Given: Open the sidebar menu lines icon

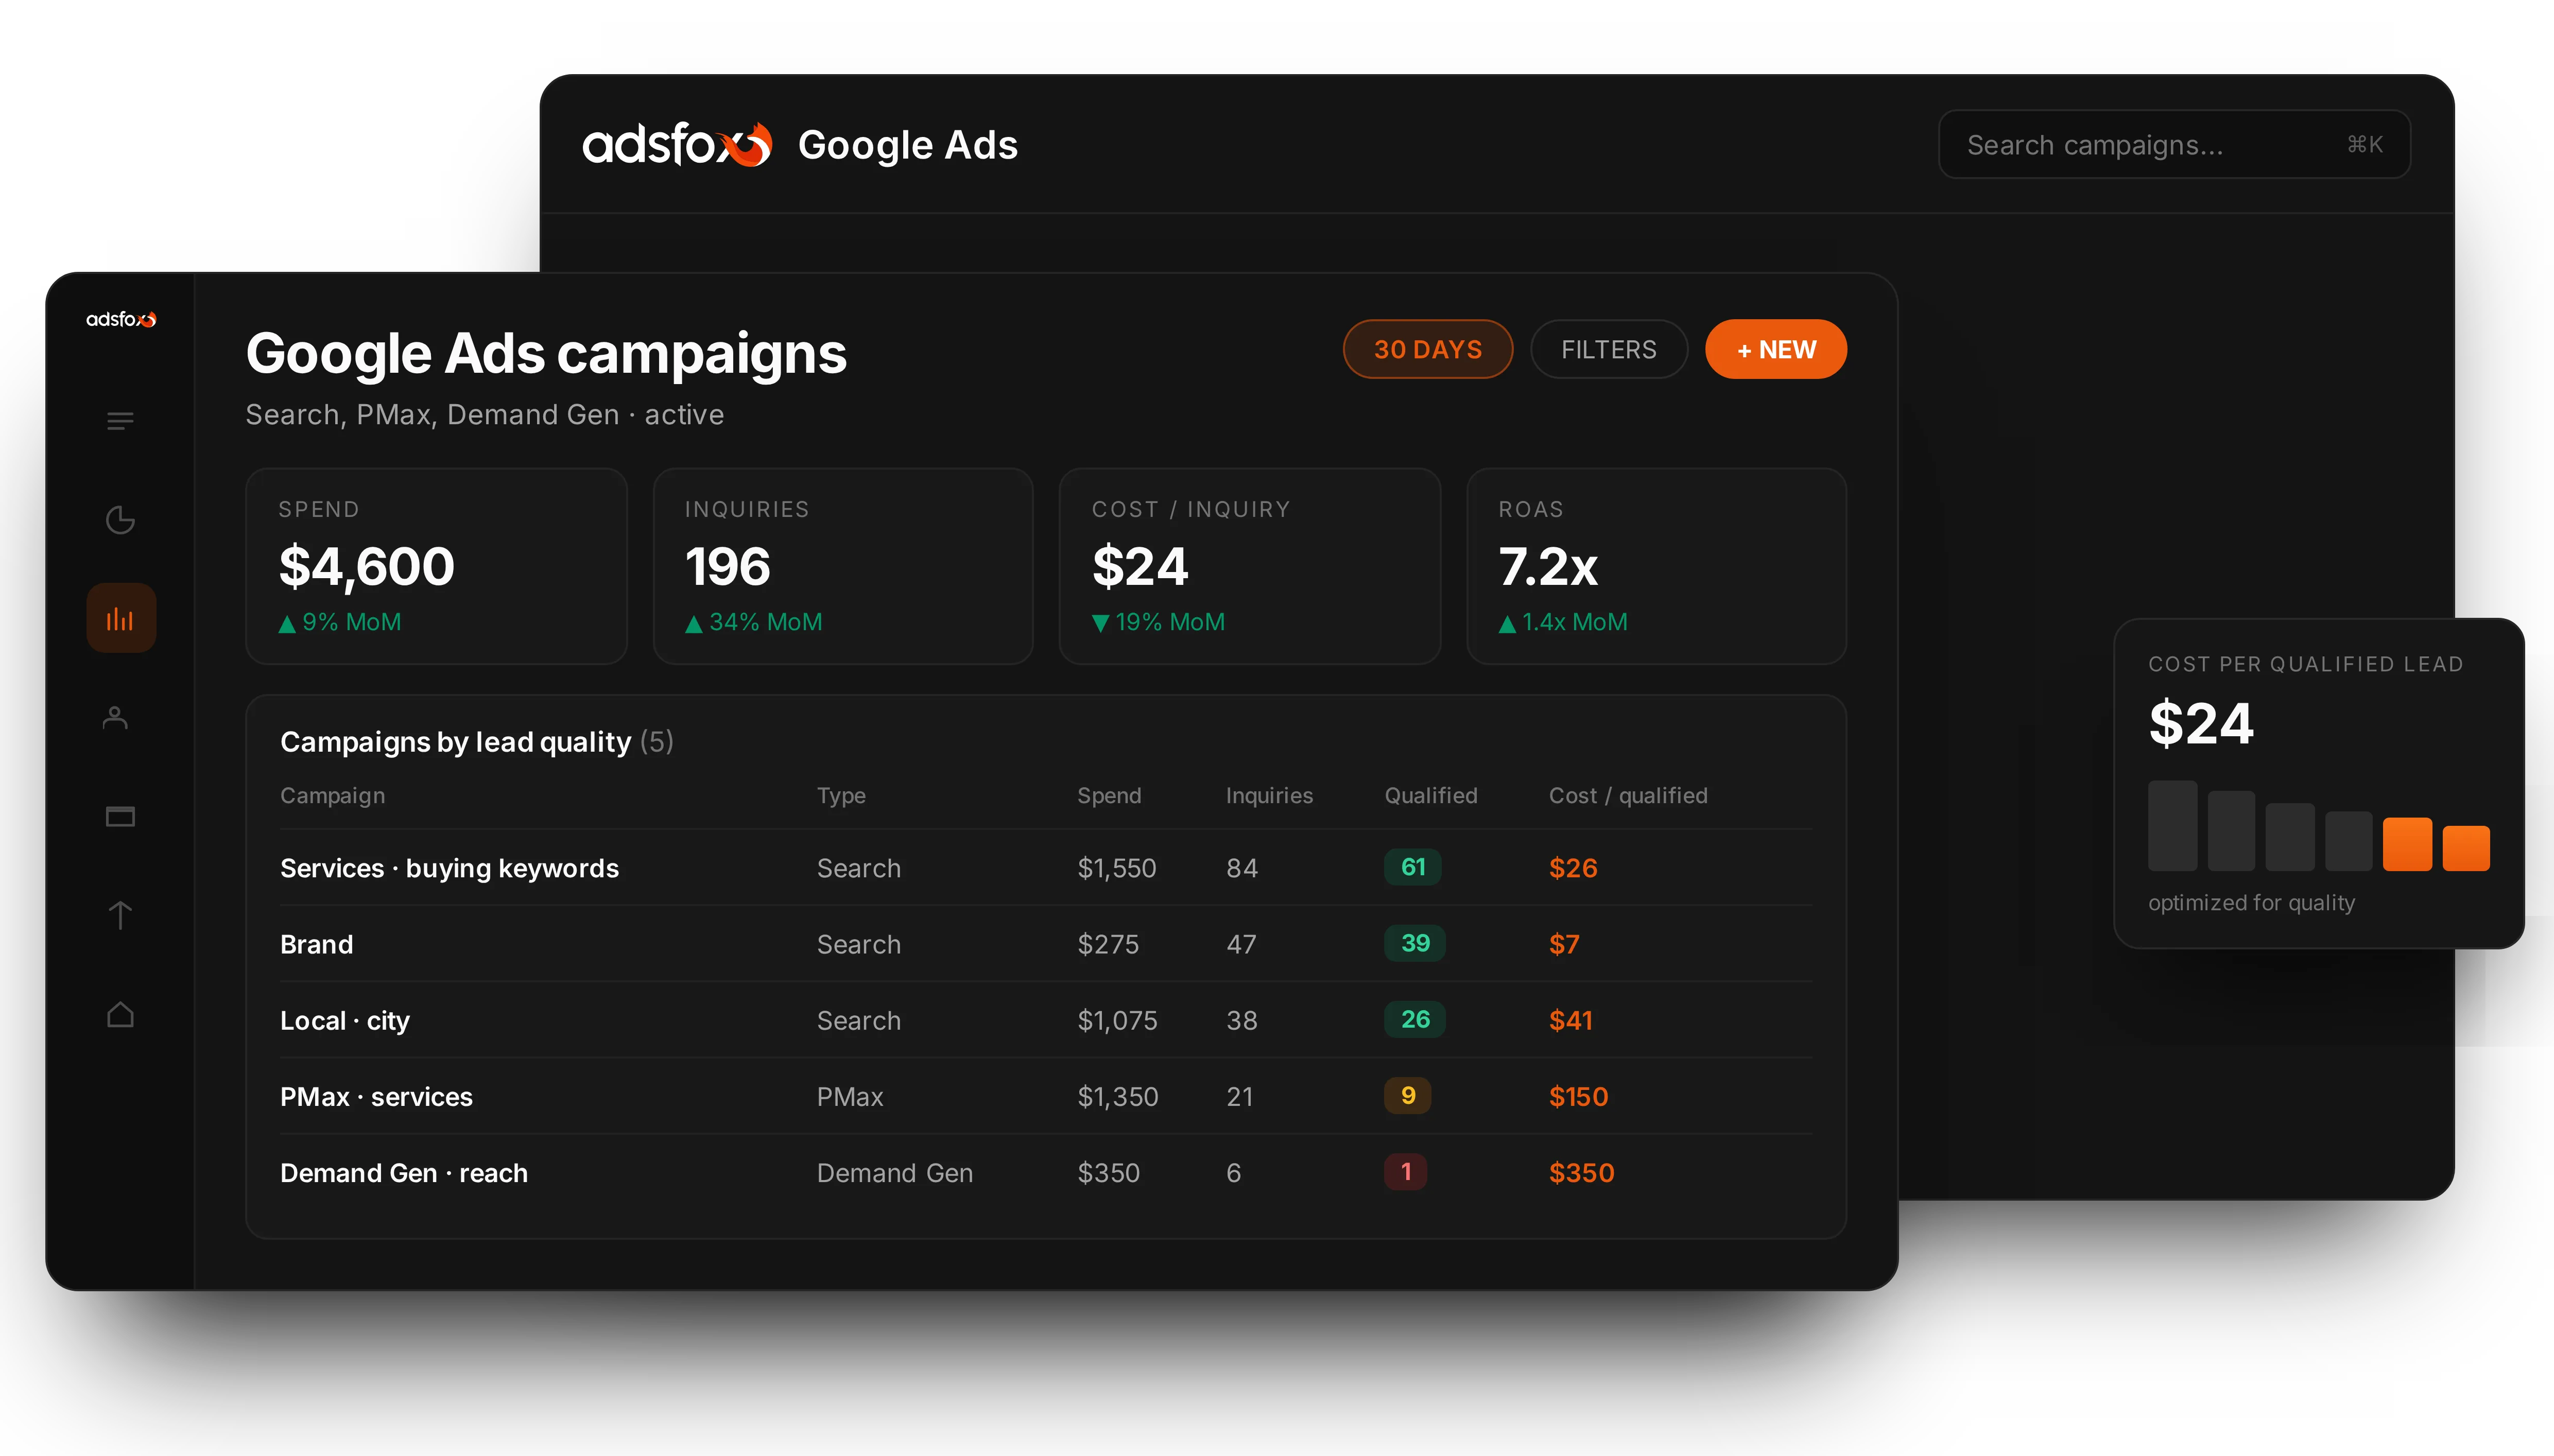Looking at the screenshot, I should (x=120, y=421).
